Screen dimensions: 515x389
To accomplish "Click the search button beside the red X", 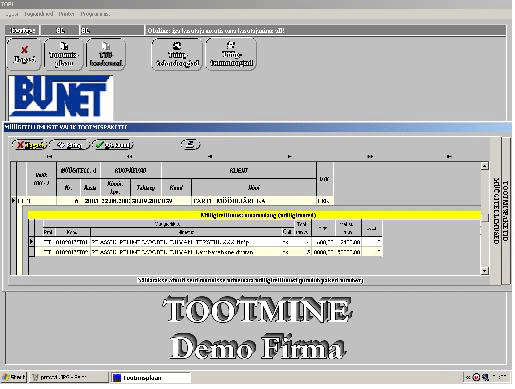I will pyautogui.click(x=69, y=145).
